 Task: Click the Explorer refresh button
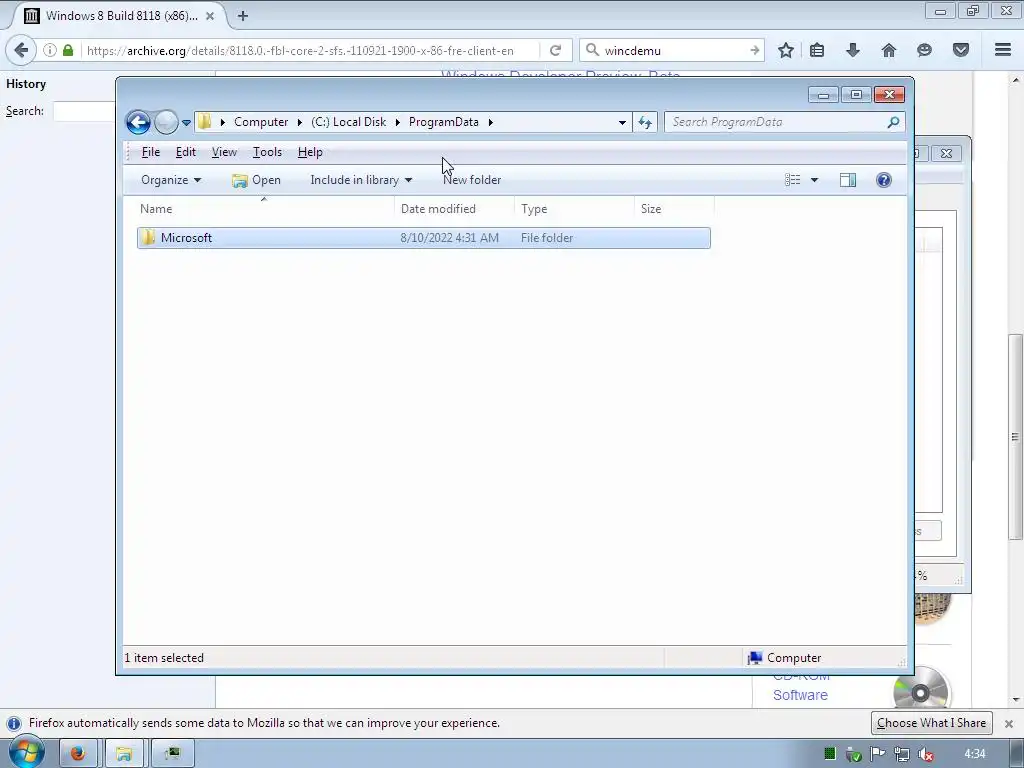click(645, 122)
